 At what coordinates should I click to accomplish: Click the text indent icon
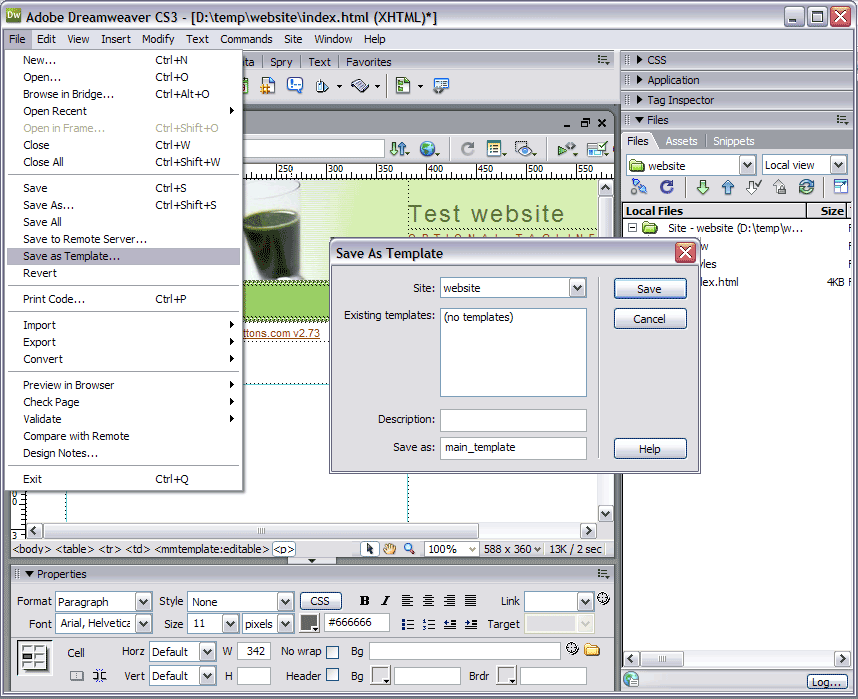click(471, 624)
